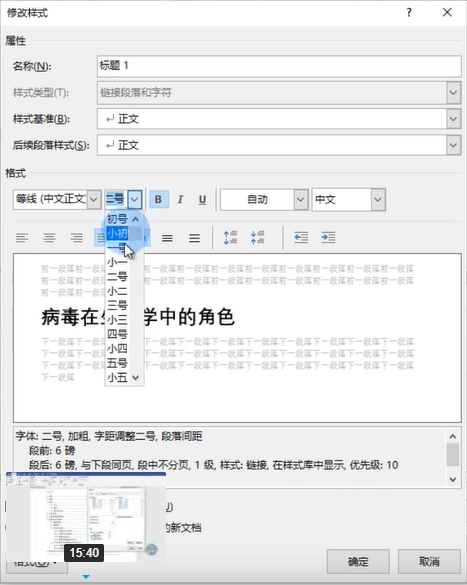Open the font color dropdown 自动
Image resolution: width=467 pixels, height=585 pixels.
tap(301, 200)
